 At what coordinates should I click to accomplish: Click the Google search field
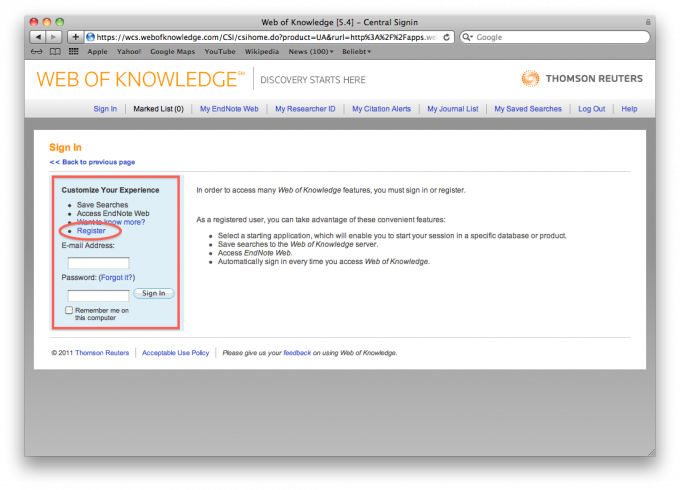pos(555,37)
